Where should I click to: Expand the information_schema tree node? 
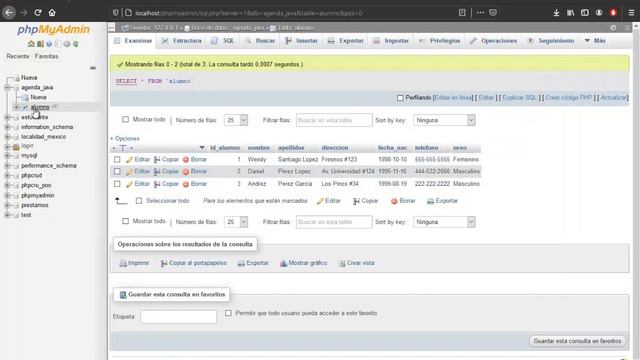coord(7,127)
